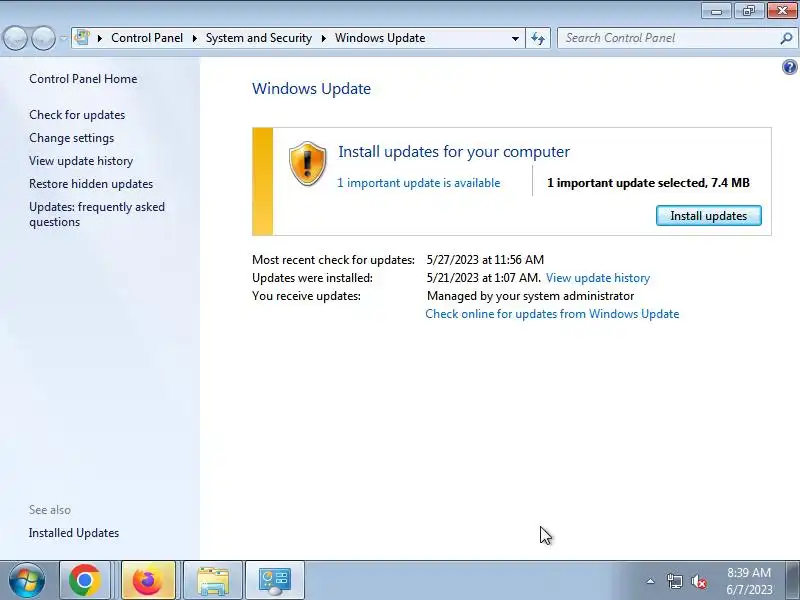Open the address bar history dropdown
800x600 pixels.
515,38
